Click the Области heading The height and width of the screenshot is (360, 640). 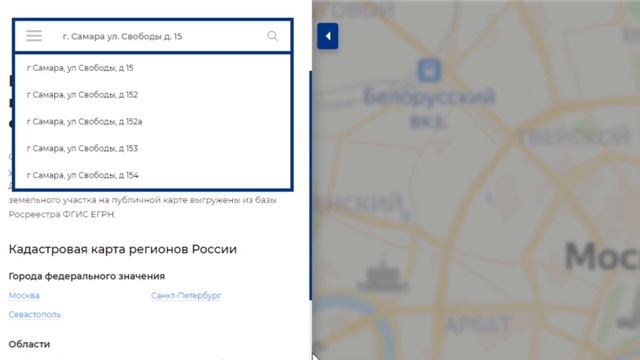tap(29, 344)
